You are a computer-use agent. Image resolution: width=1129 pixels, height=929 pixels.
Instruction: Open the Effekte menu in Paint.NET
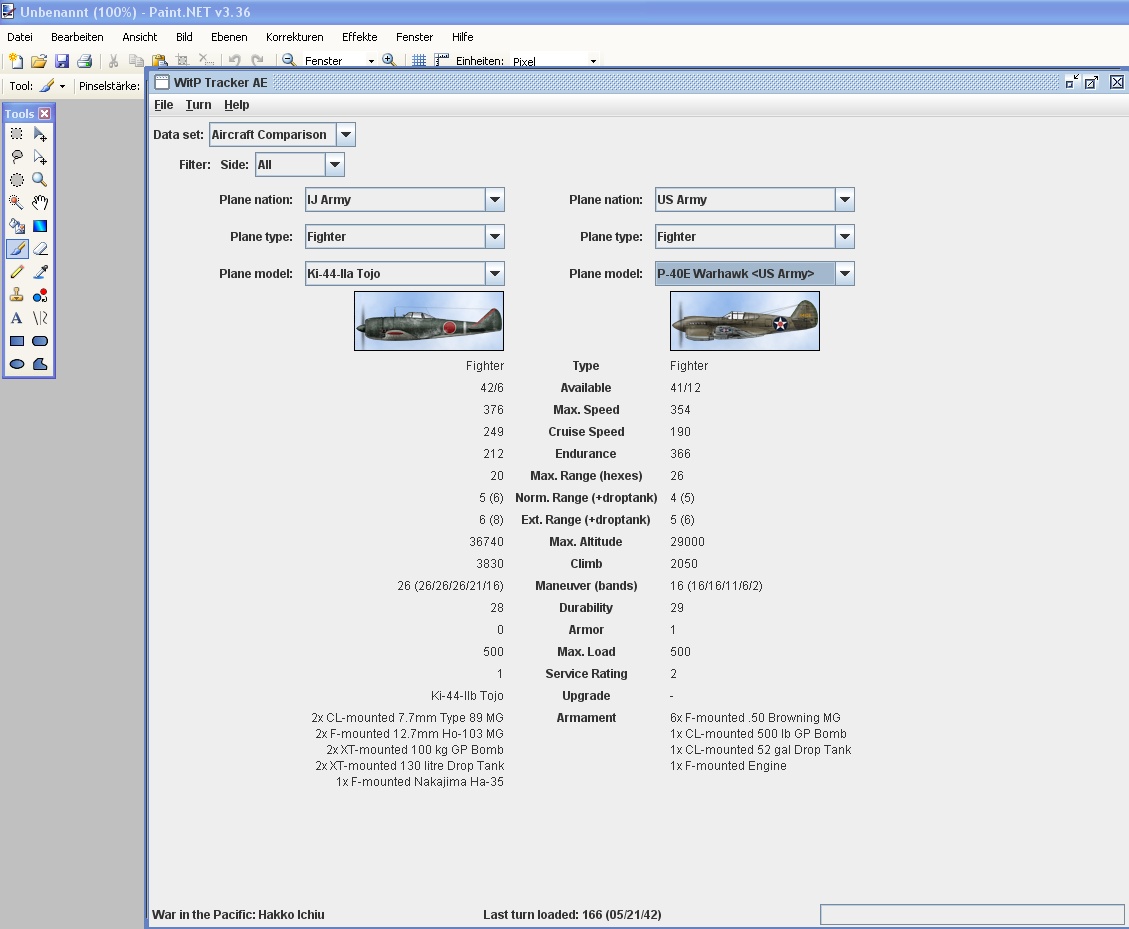coord(359,37)
